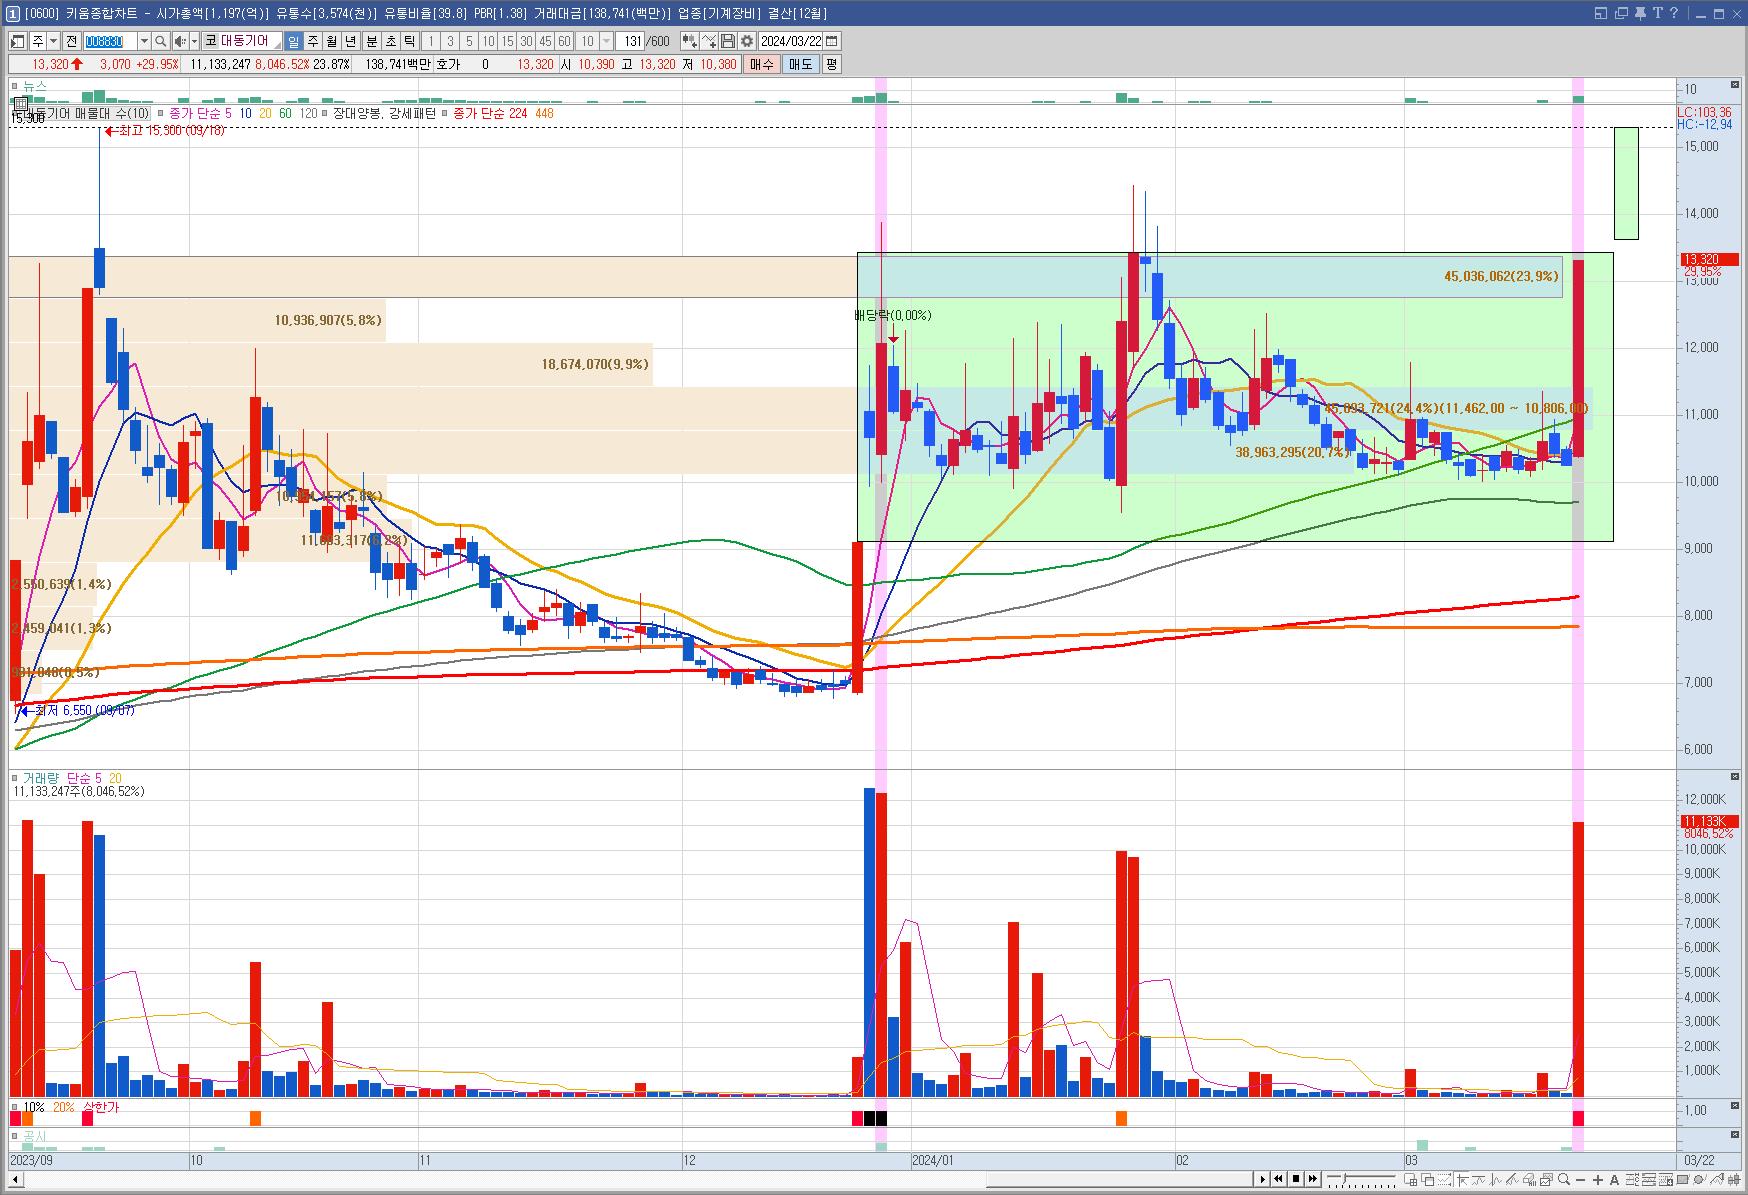The height and width of the screenshot is (1195, 1748).
Task: Click the magnifier zoom icon in bottom toolbar
Action: click(1564, 1180)
